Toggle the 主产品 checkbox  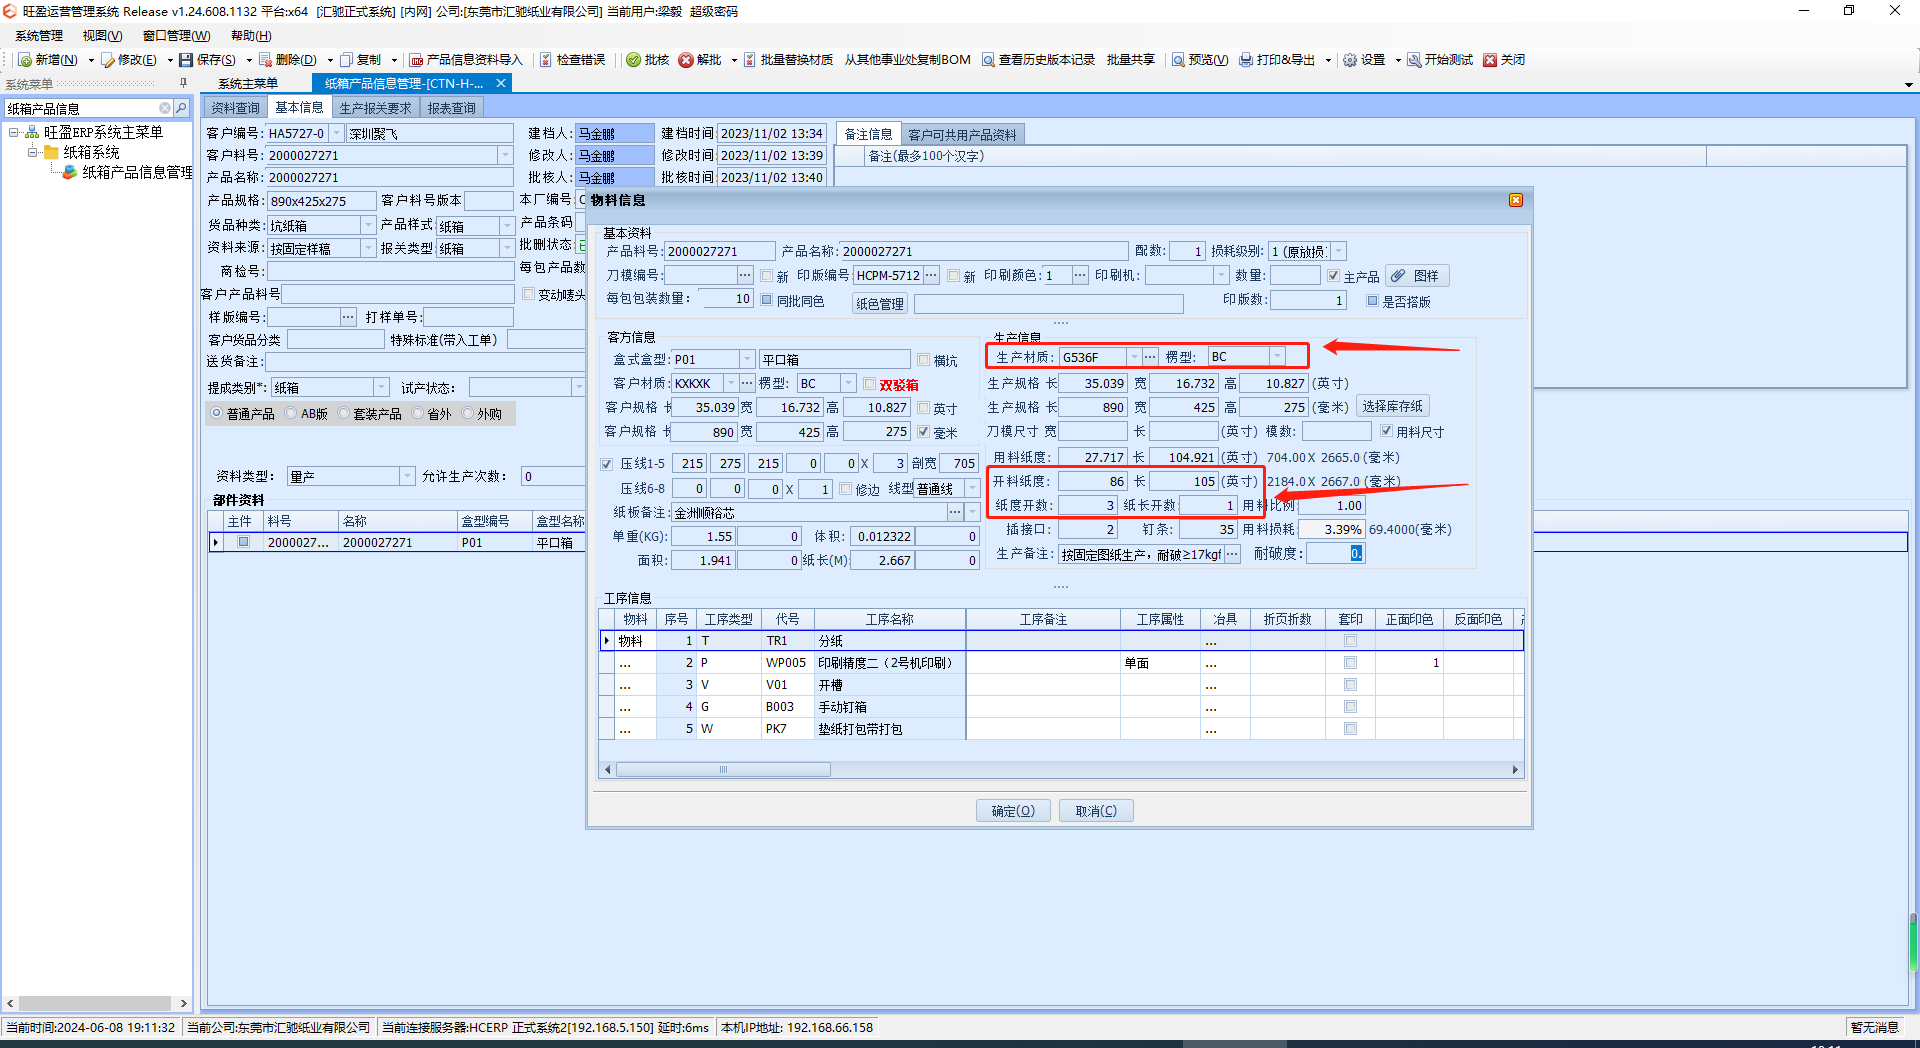tap(1333, 275)
